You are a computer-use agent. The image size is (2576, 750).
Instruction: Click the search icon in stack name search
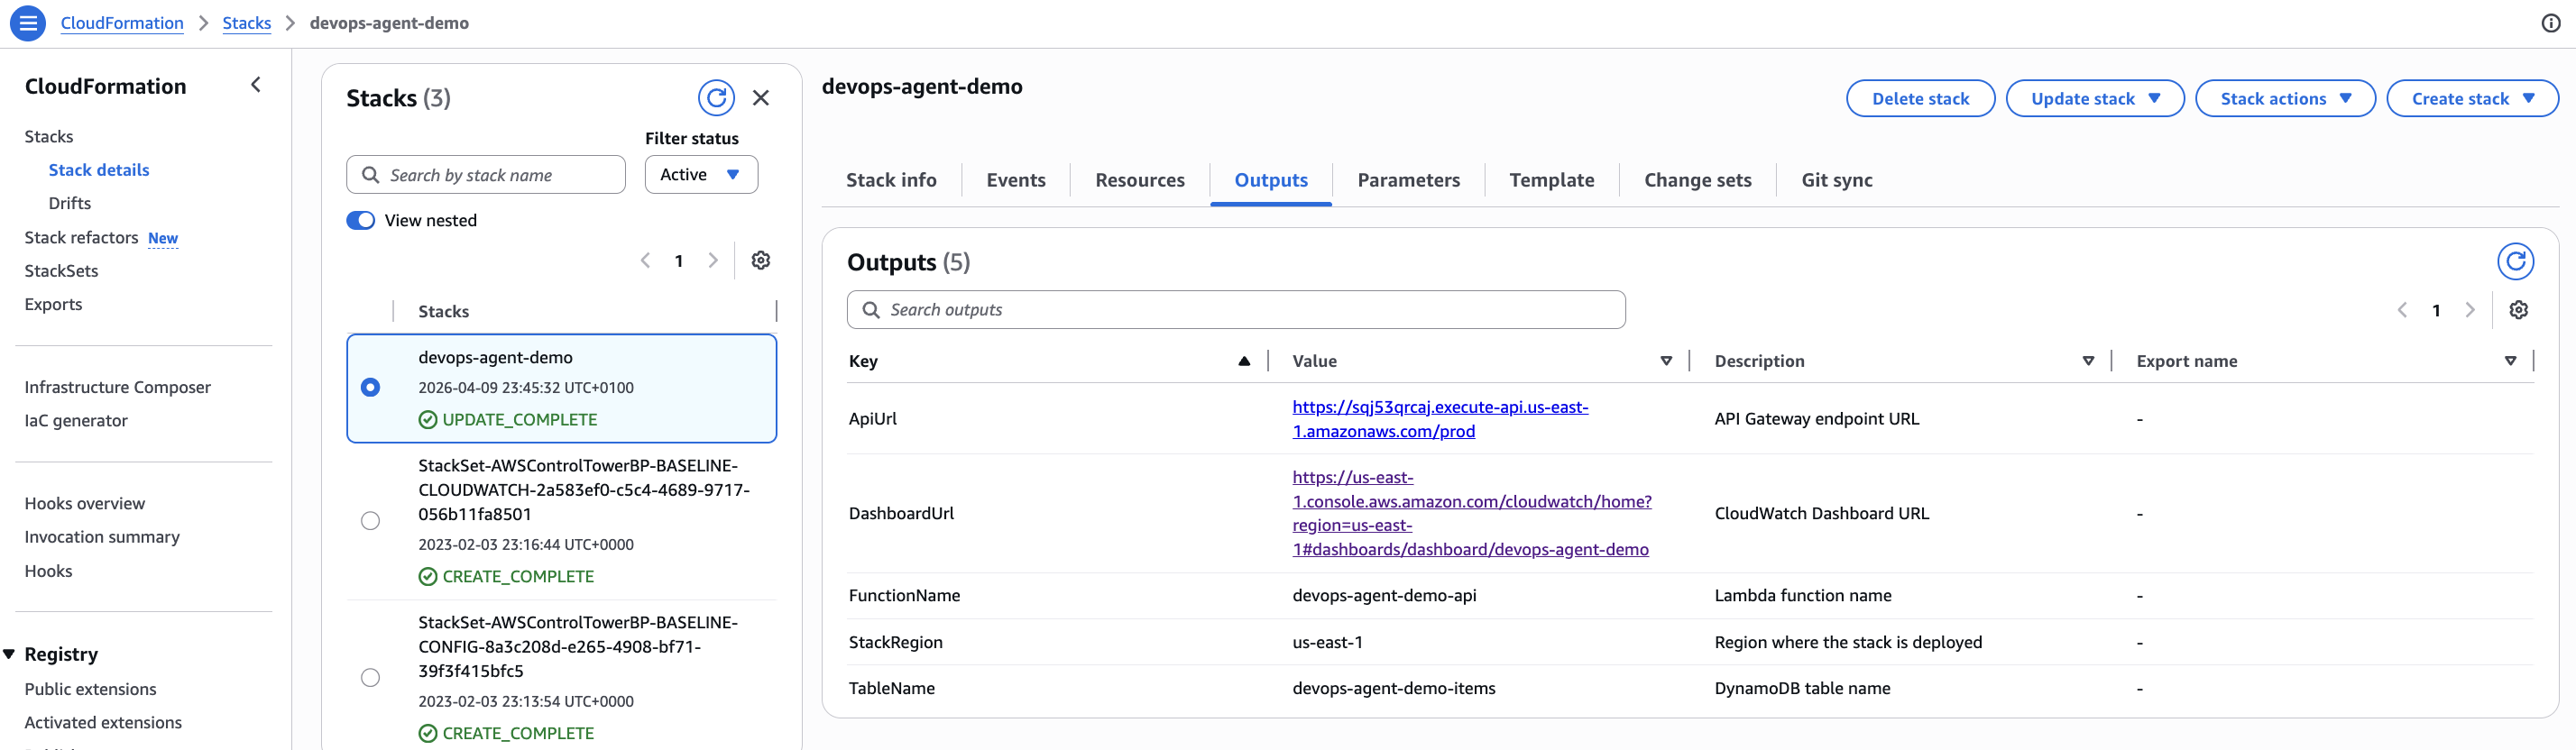370,175
